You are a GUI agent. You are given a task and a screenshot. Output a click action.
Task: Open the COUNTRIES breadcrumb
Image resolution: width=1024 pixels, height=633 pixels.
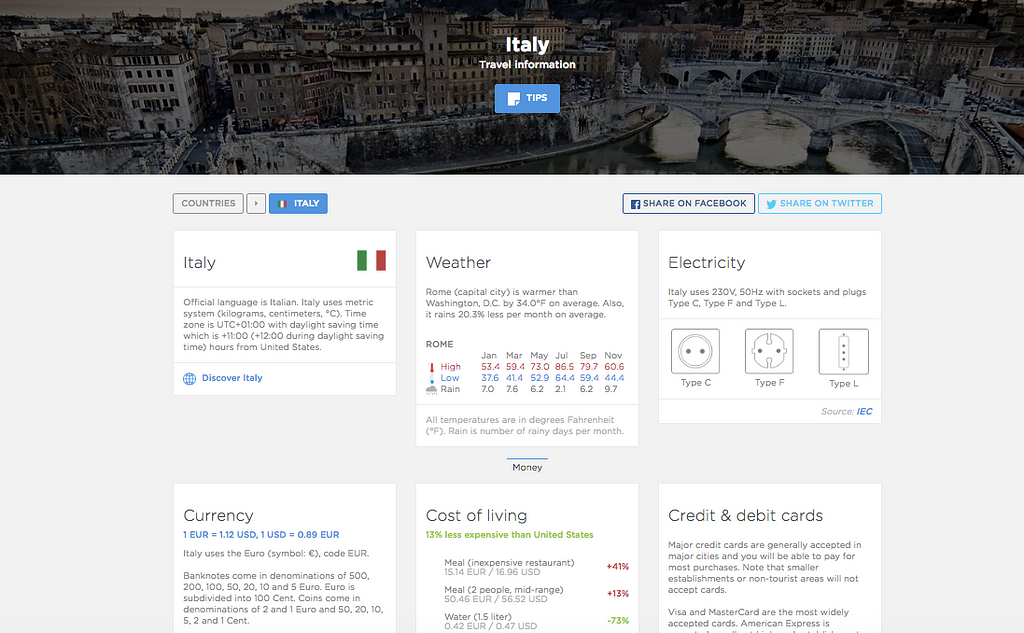(208, 203)
